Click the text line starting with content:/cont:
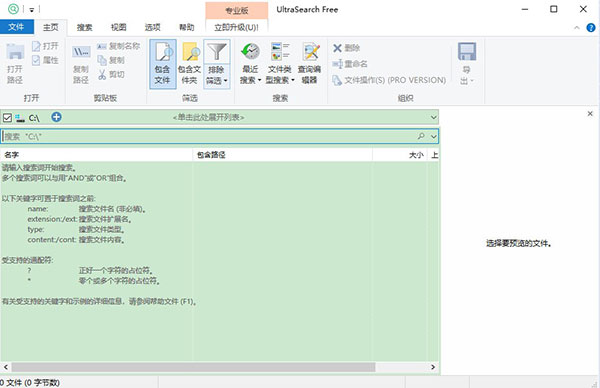 tap(76, 240)
